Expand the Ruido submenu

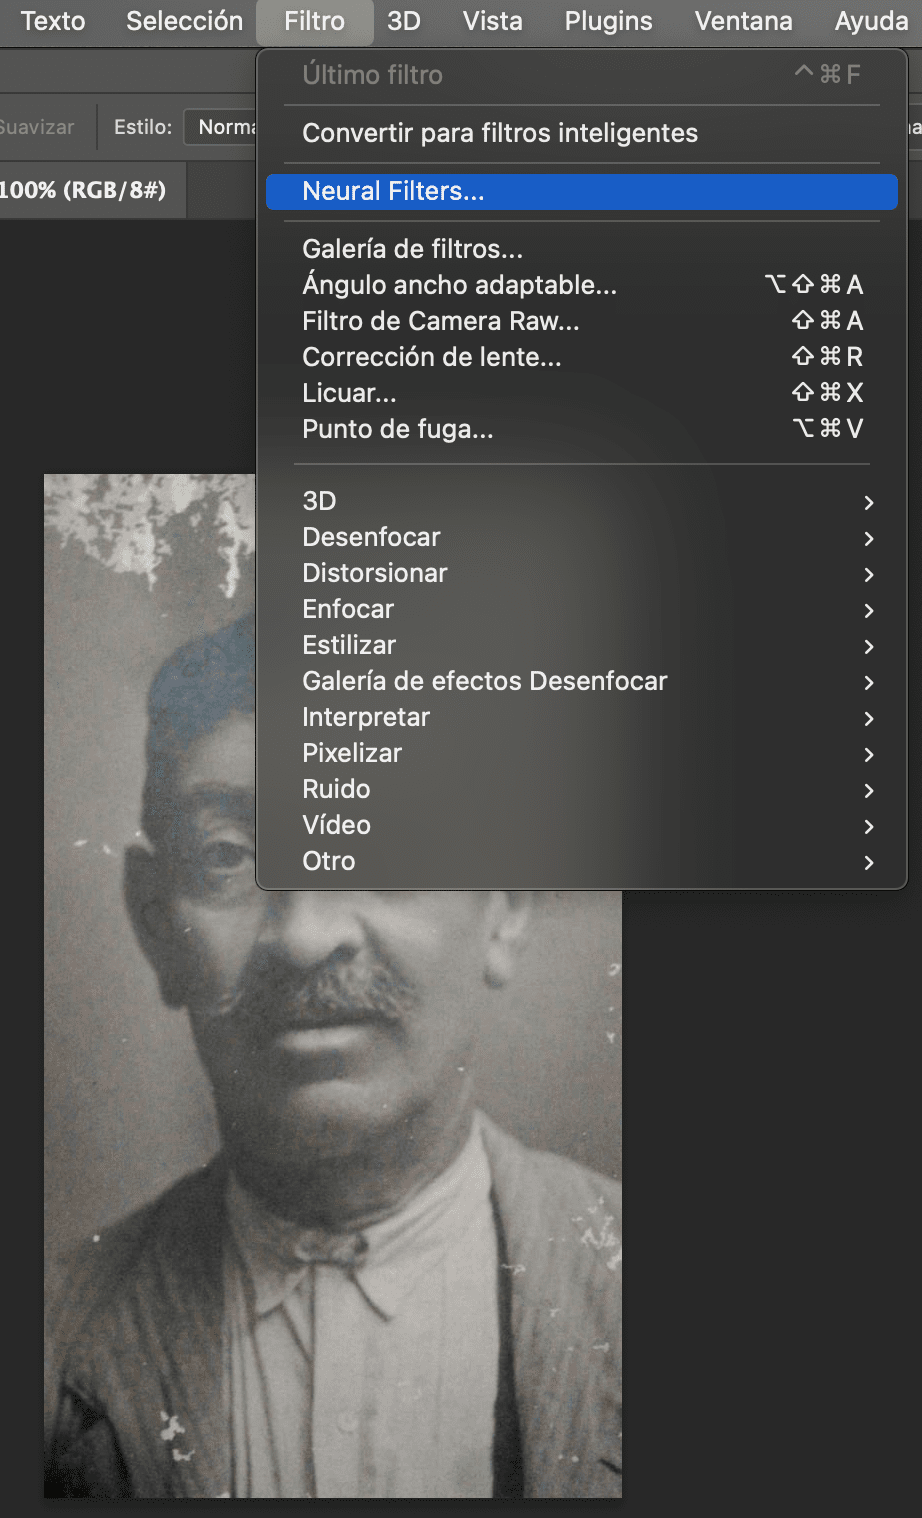[582, 789]
